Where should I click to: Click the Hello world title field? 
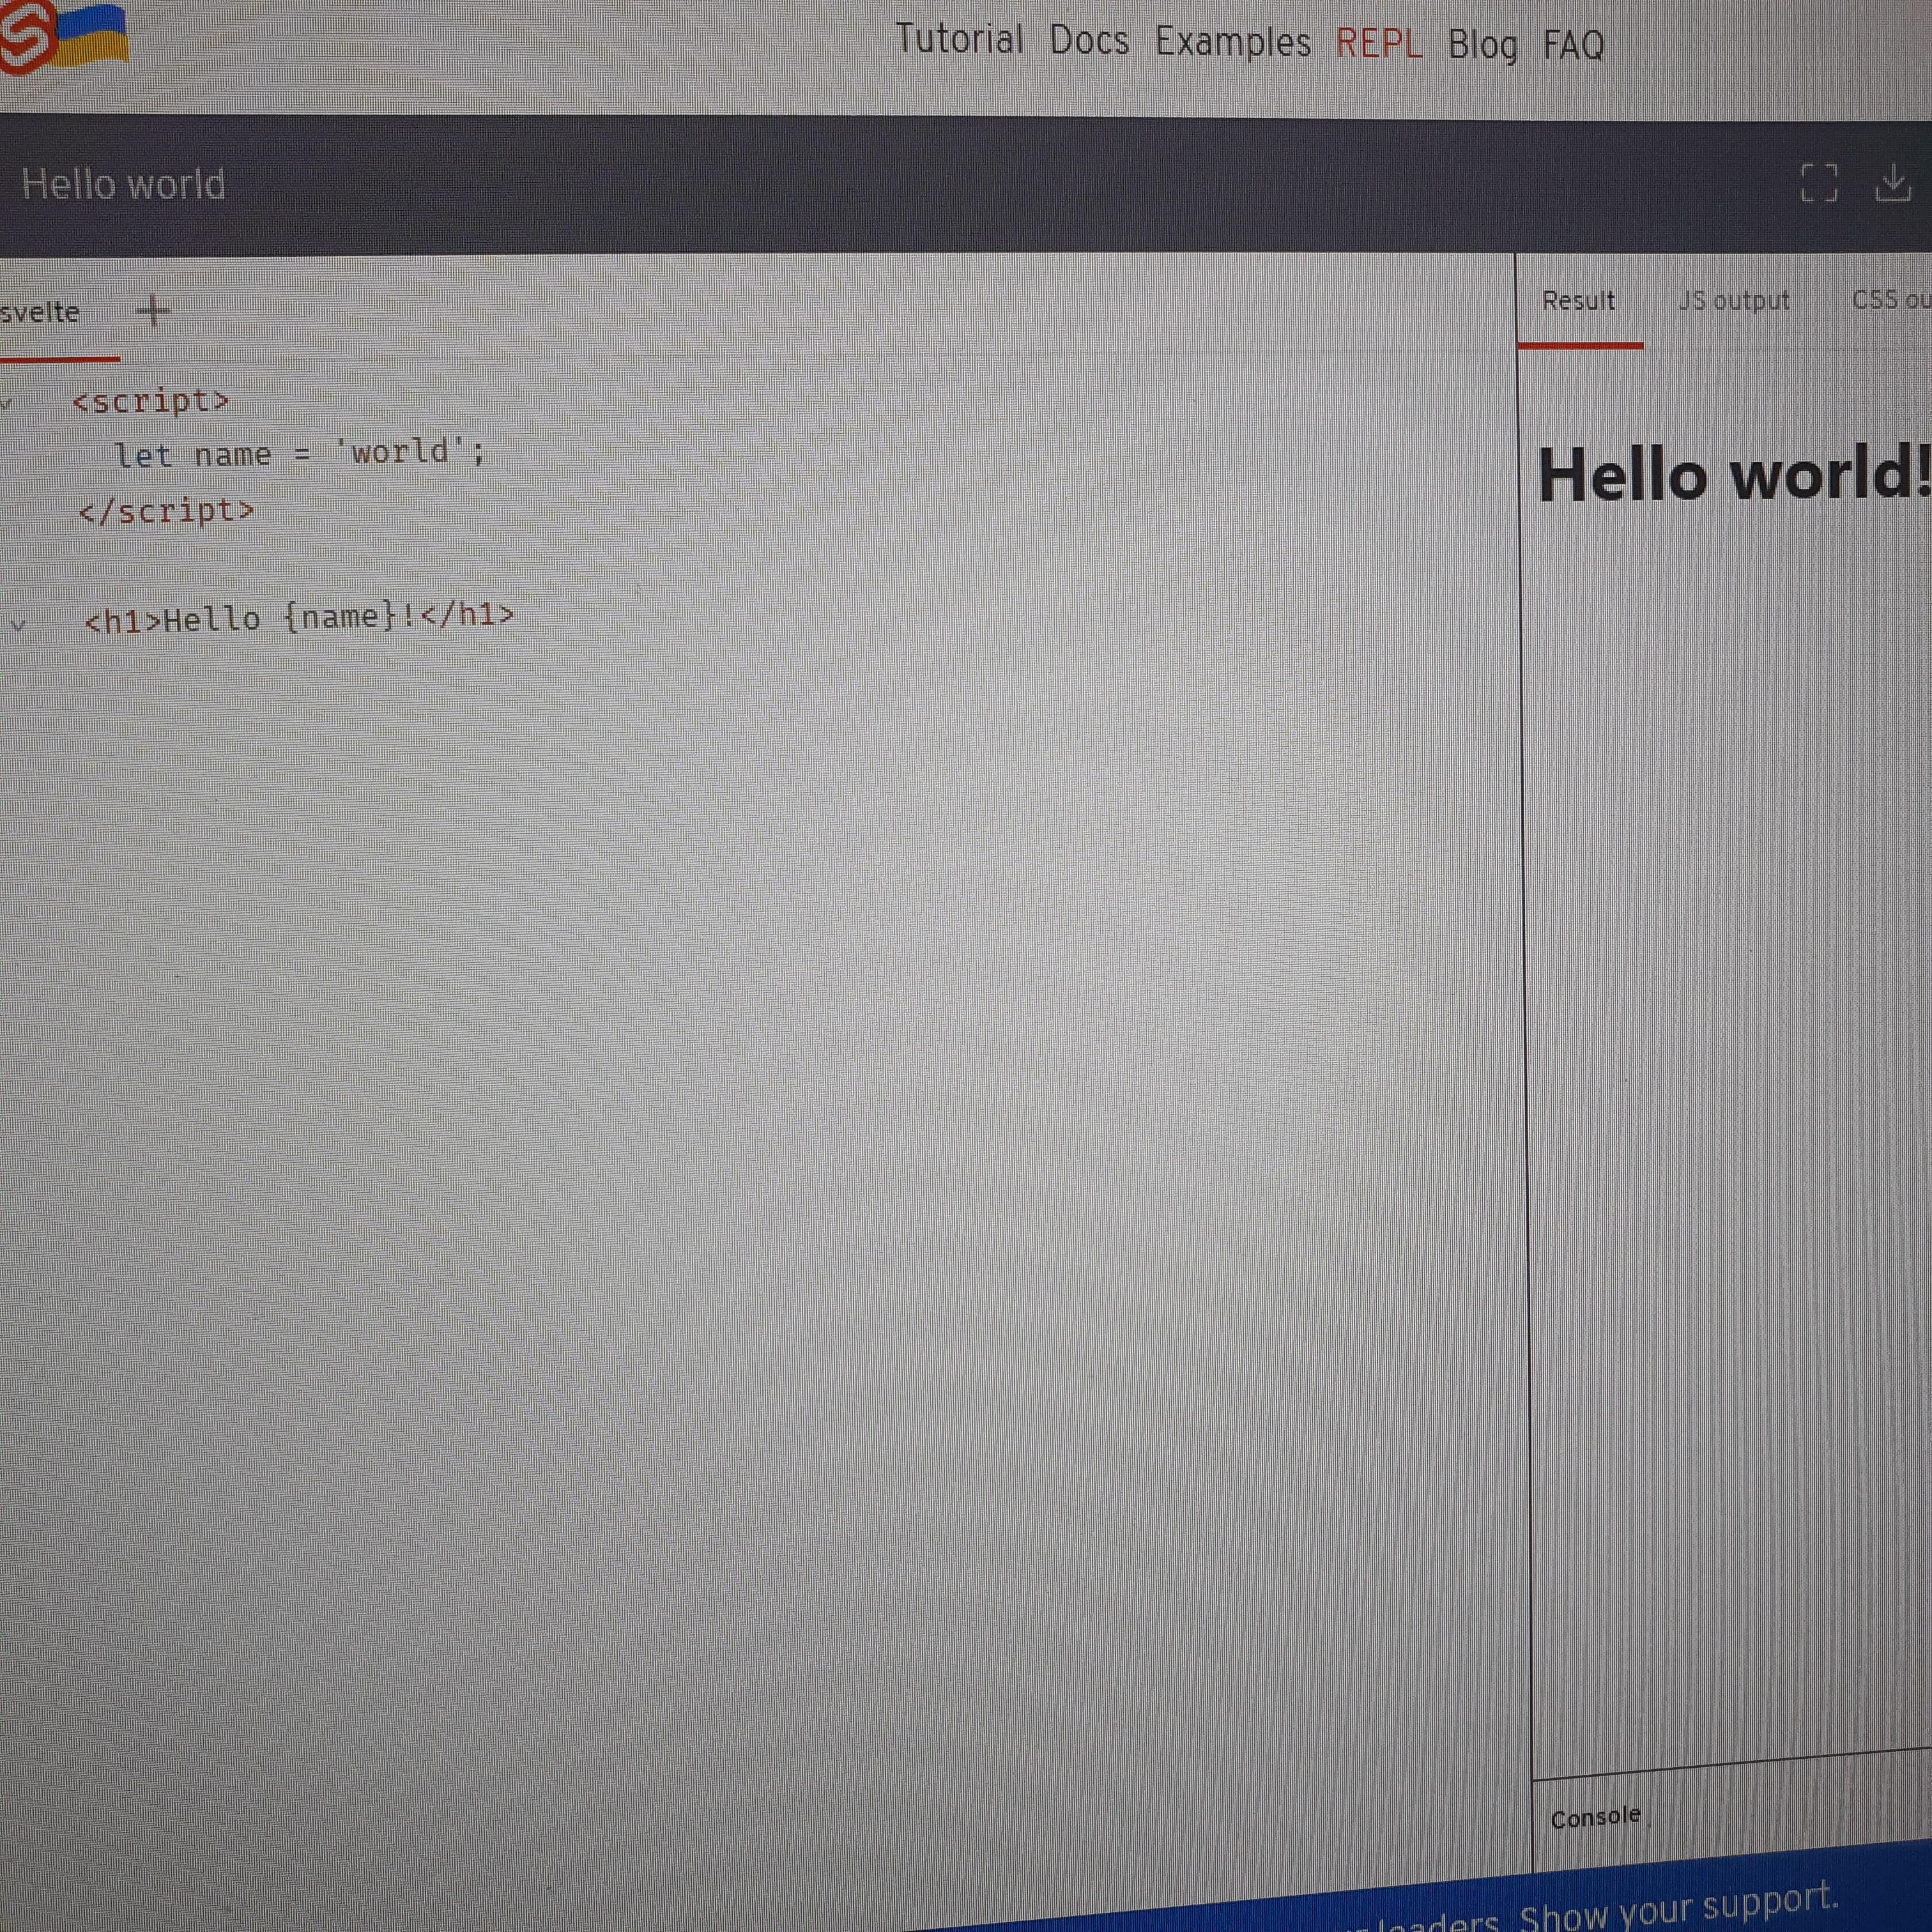[124, 185]
